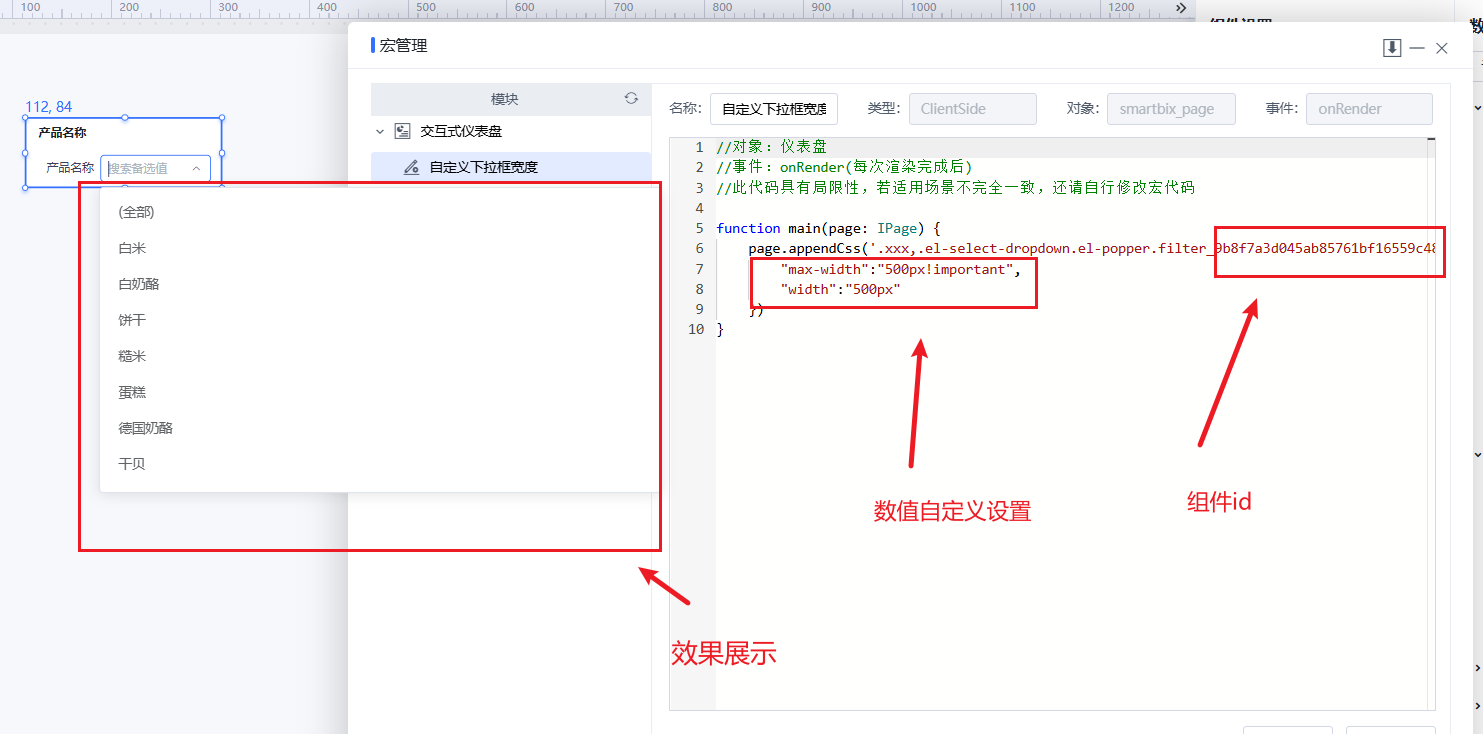Toggle the 搜索备选值 dropdown arrow
Viewport: 1483px width, 734px height.
click(x=196, y=168)
